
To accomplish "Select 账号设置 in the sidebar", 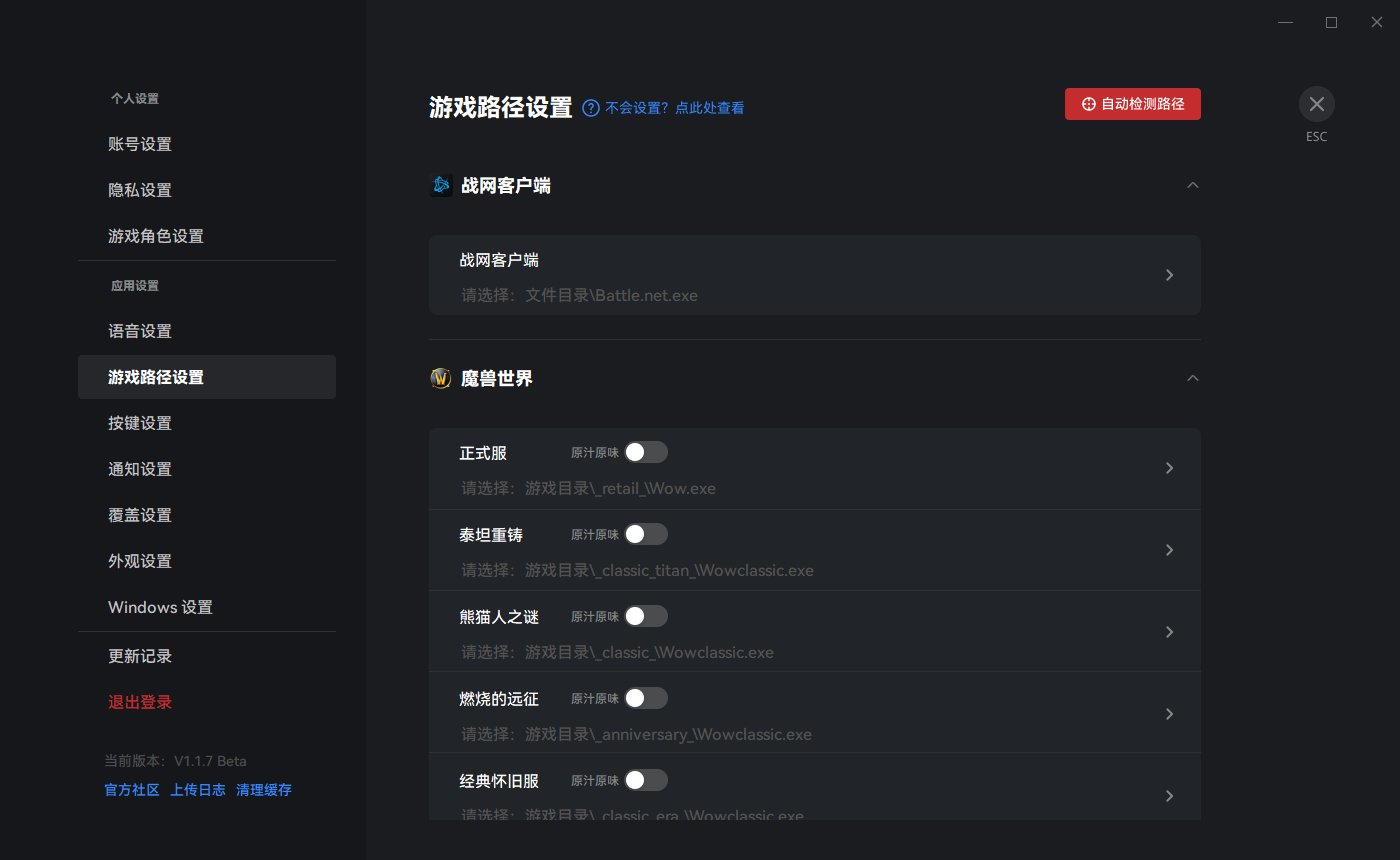I will (139, 144).
